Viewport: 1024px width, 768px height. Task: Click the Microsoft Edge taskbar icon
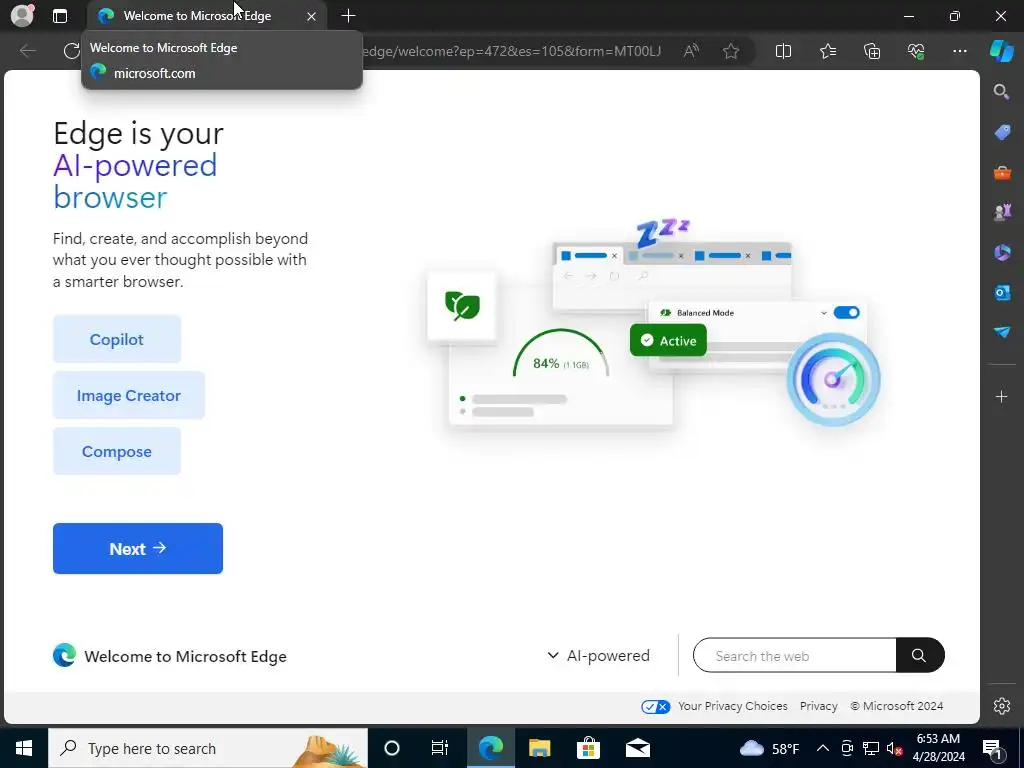tap(491, 748)
